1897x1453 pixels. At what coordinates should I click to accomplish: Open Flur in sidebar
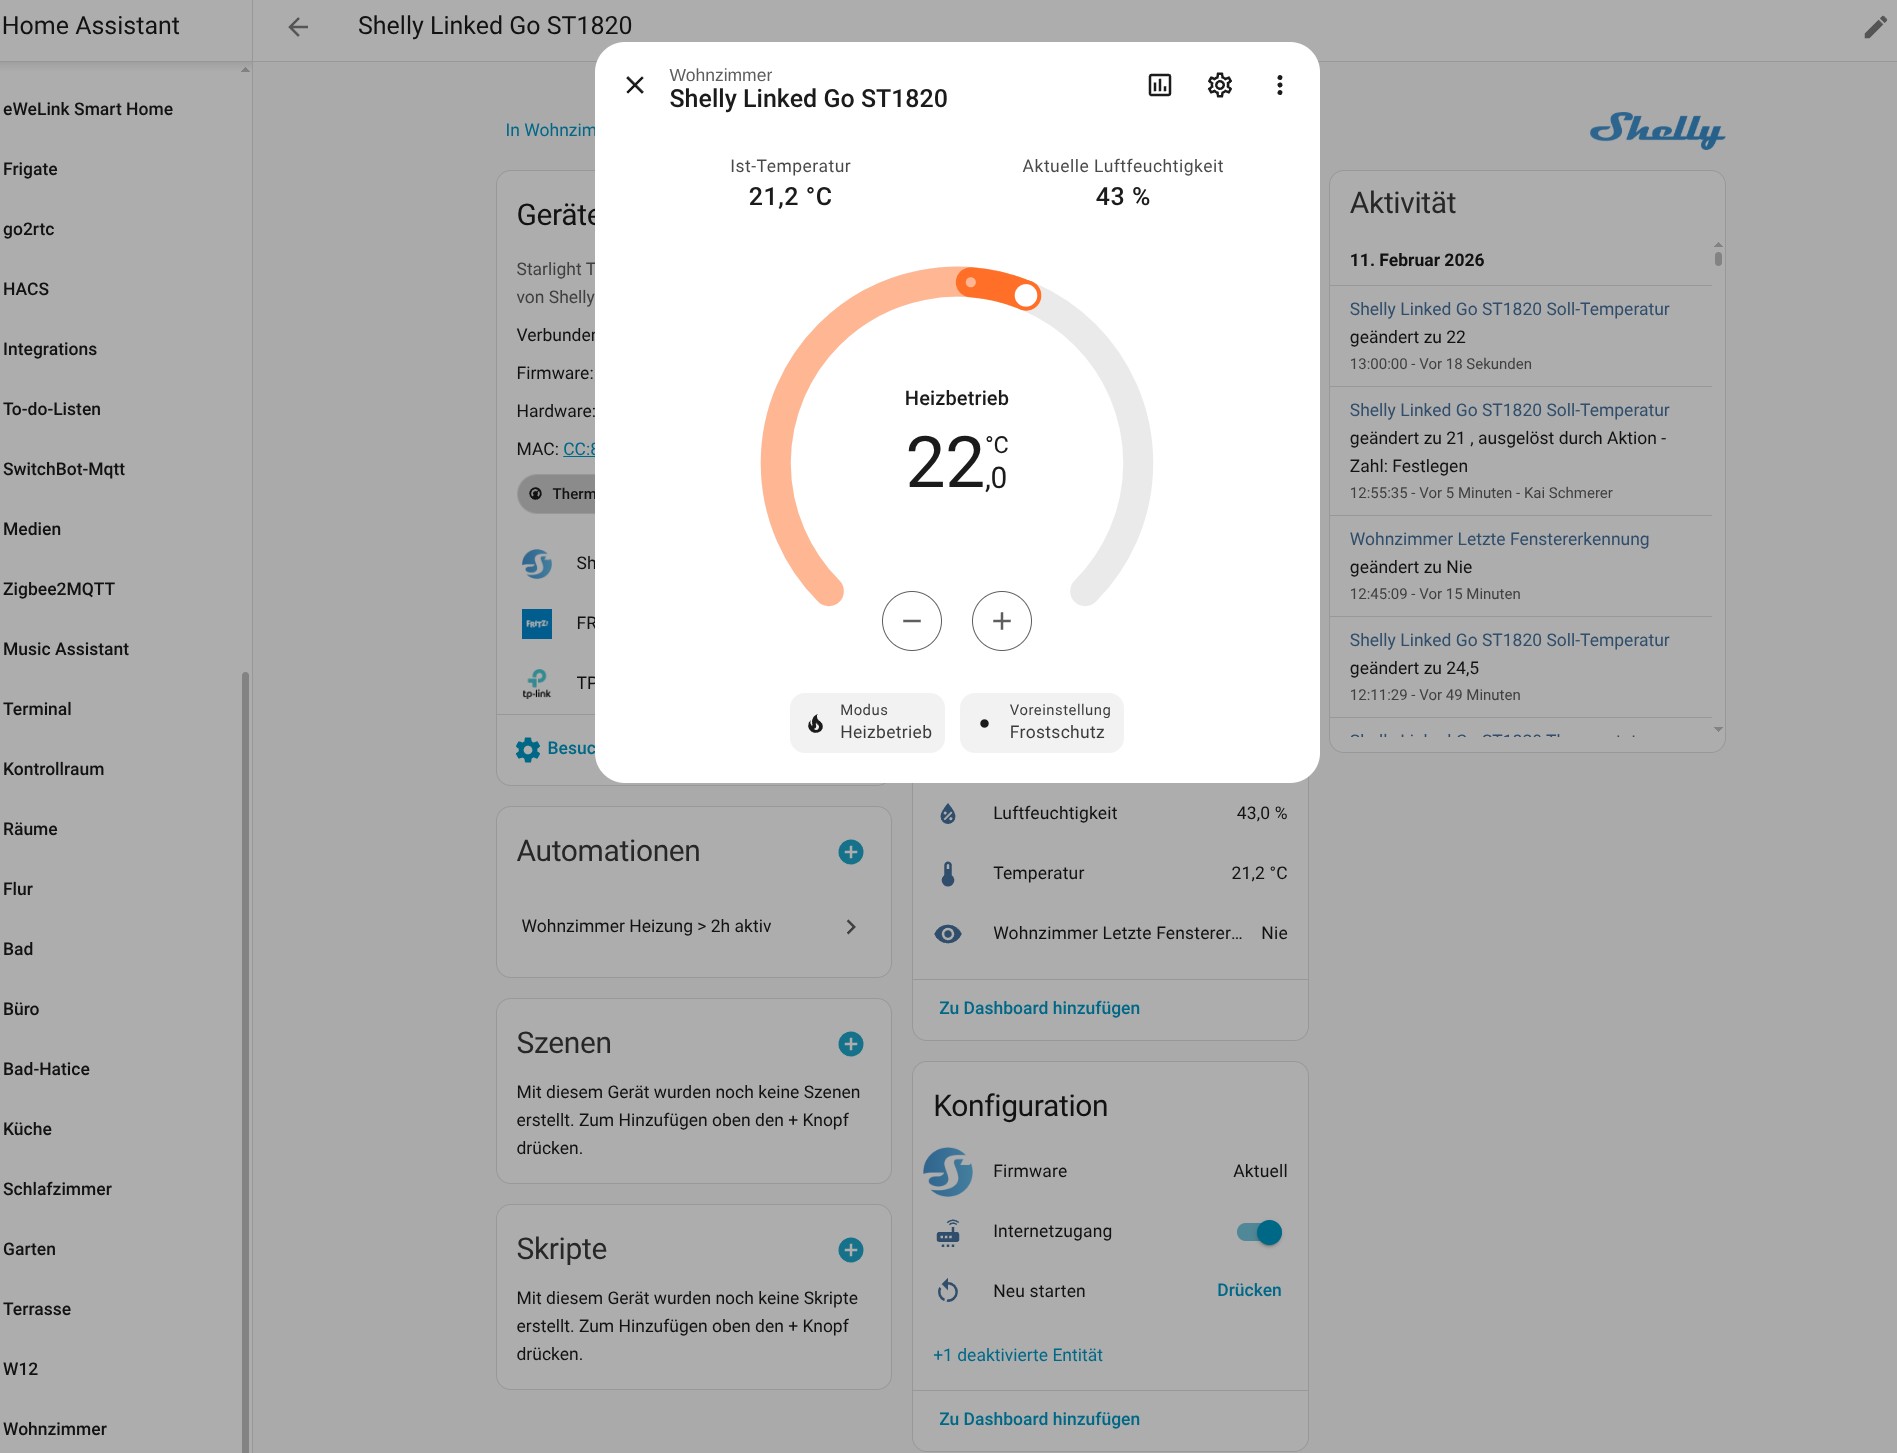click(18, 889)
